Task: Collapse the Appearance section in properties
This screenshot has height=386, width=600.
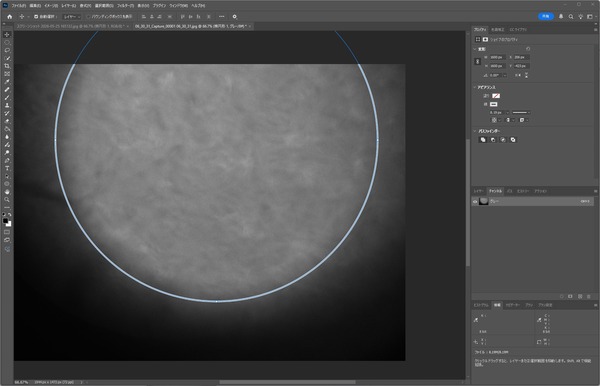Action: 475,88
